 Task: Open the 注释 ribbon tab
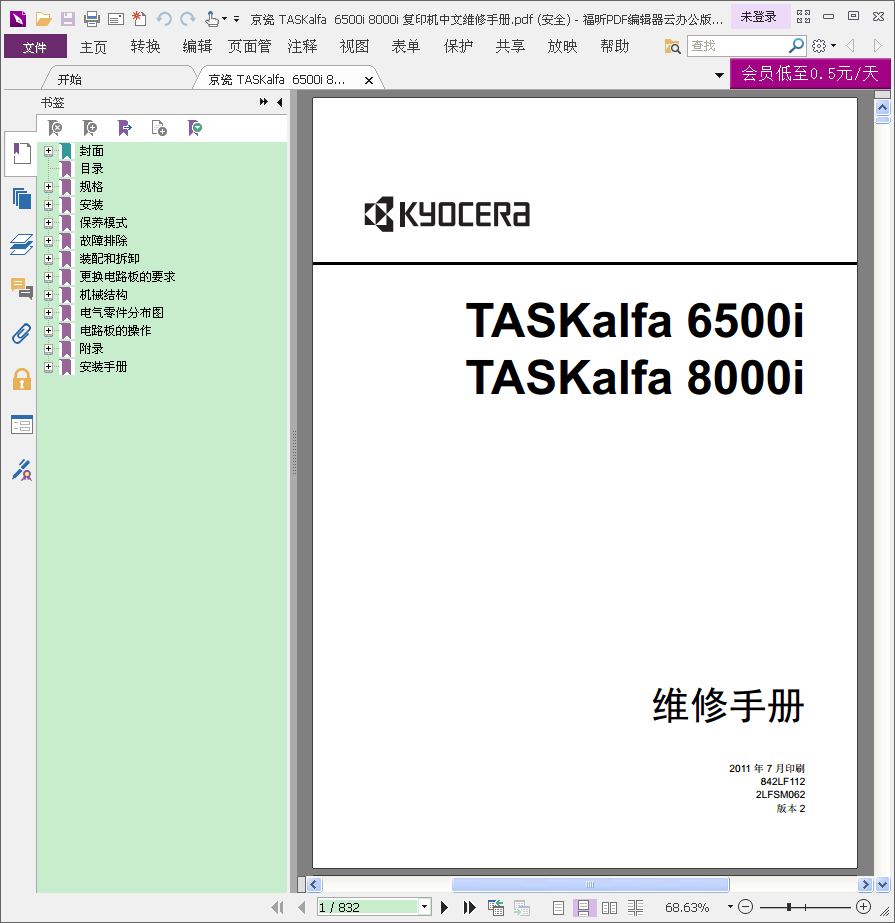(x=302, y=47)
